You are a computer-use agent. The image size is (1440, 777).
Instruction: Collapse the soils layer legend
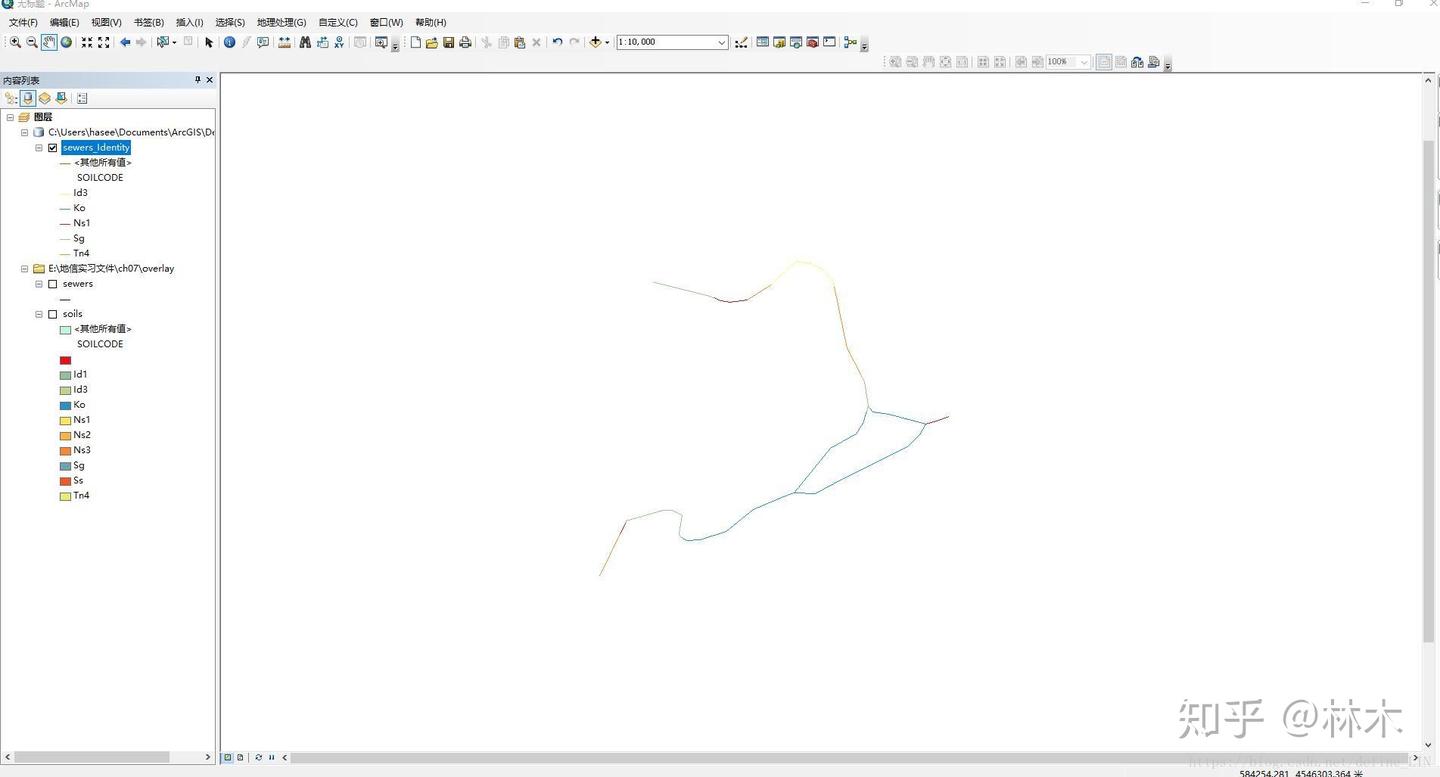point(39,314)
